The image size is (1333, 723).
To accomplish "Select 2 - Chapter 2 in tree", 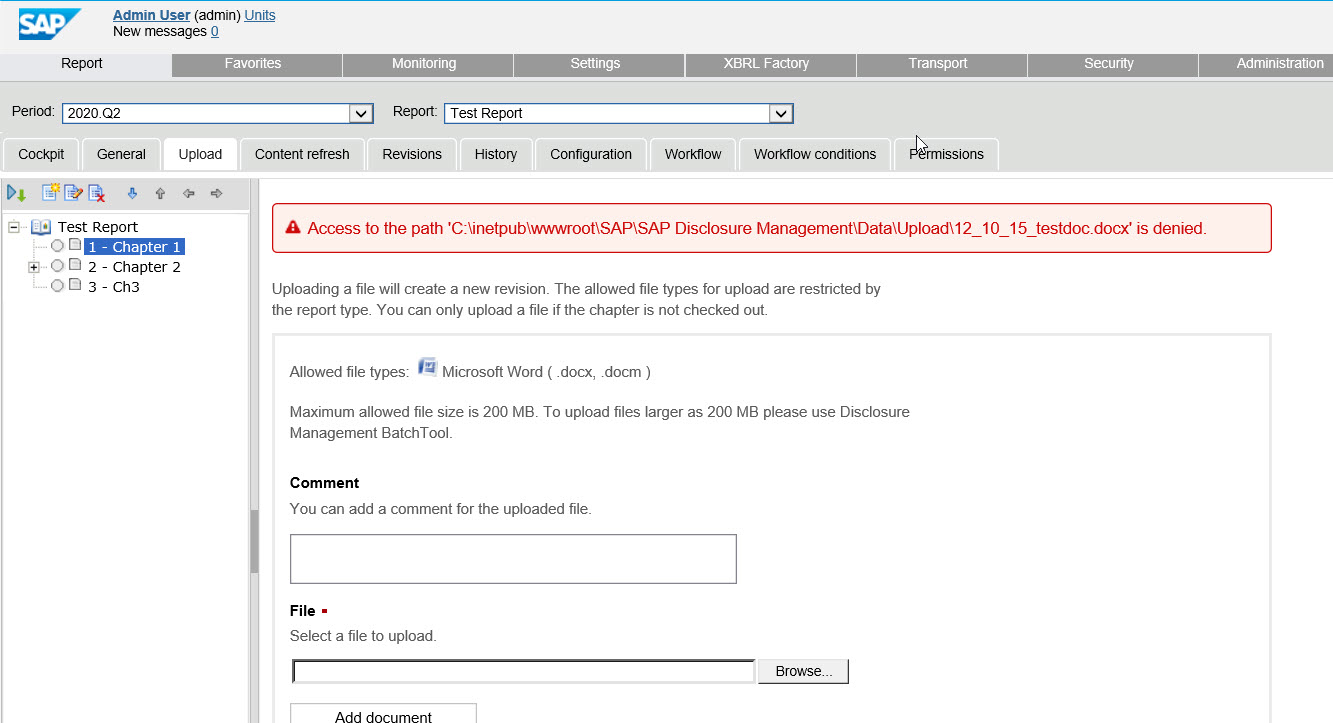I will 134,267.
